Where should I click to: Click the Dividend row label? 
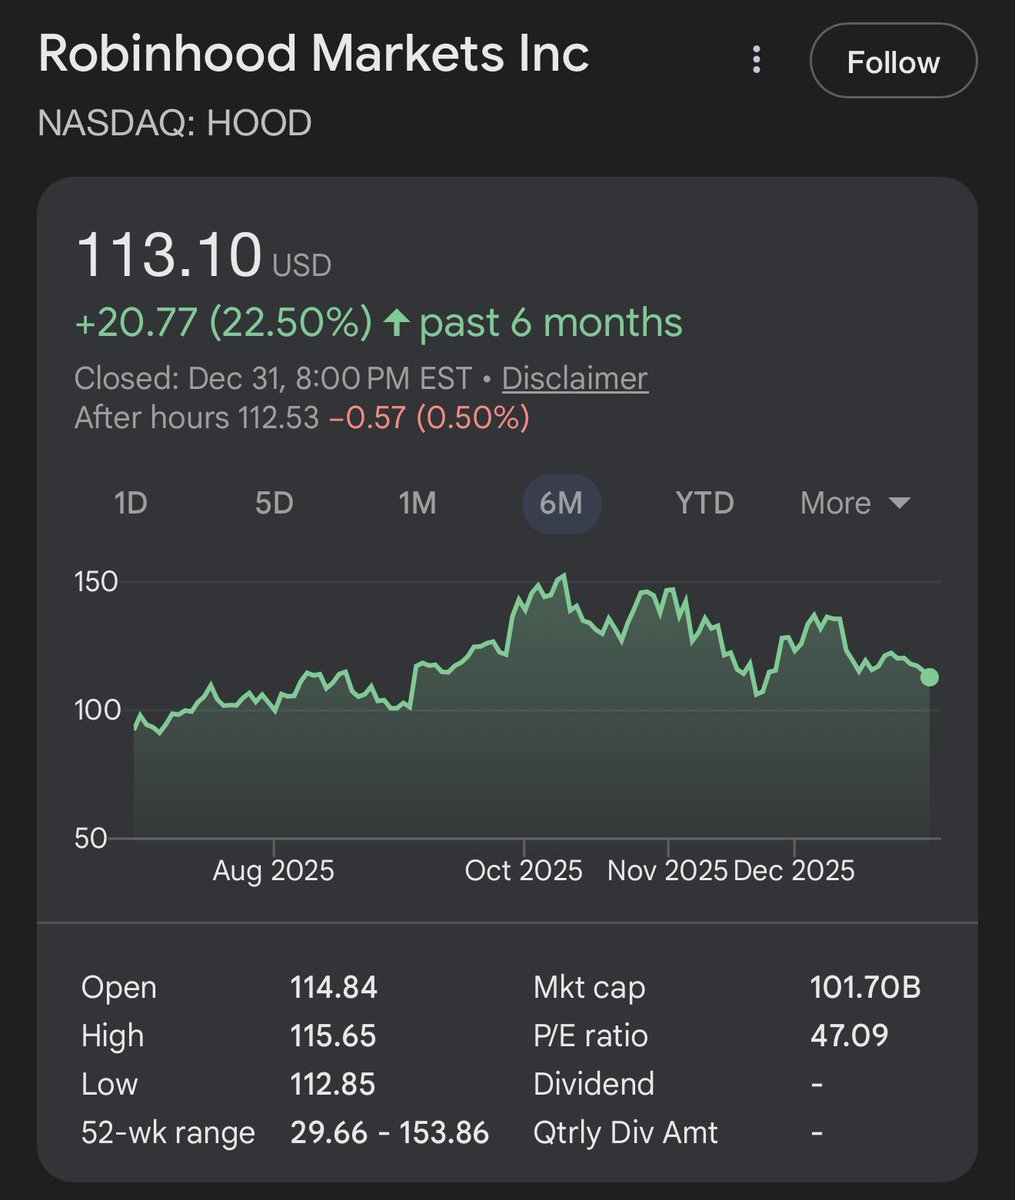[x=593, y=1084]
